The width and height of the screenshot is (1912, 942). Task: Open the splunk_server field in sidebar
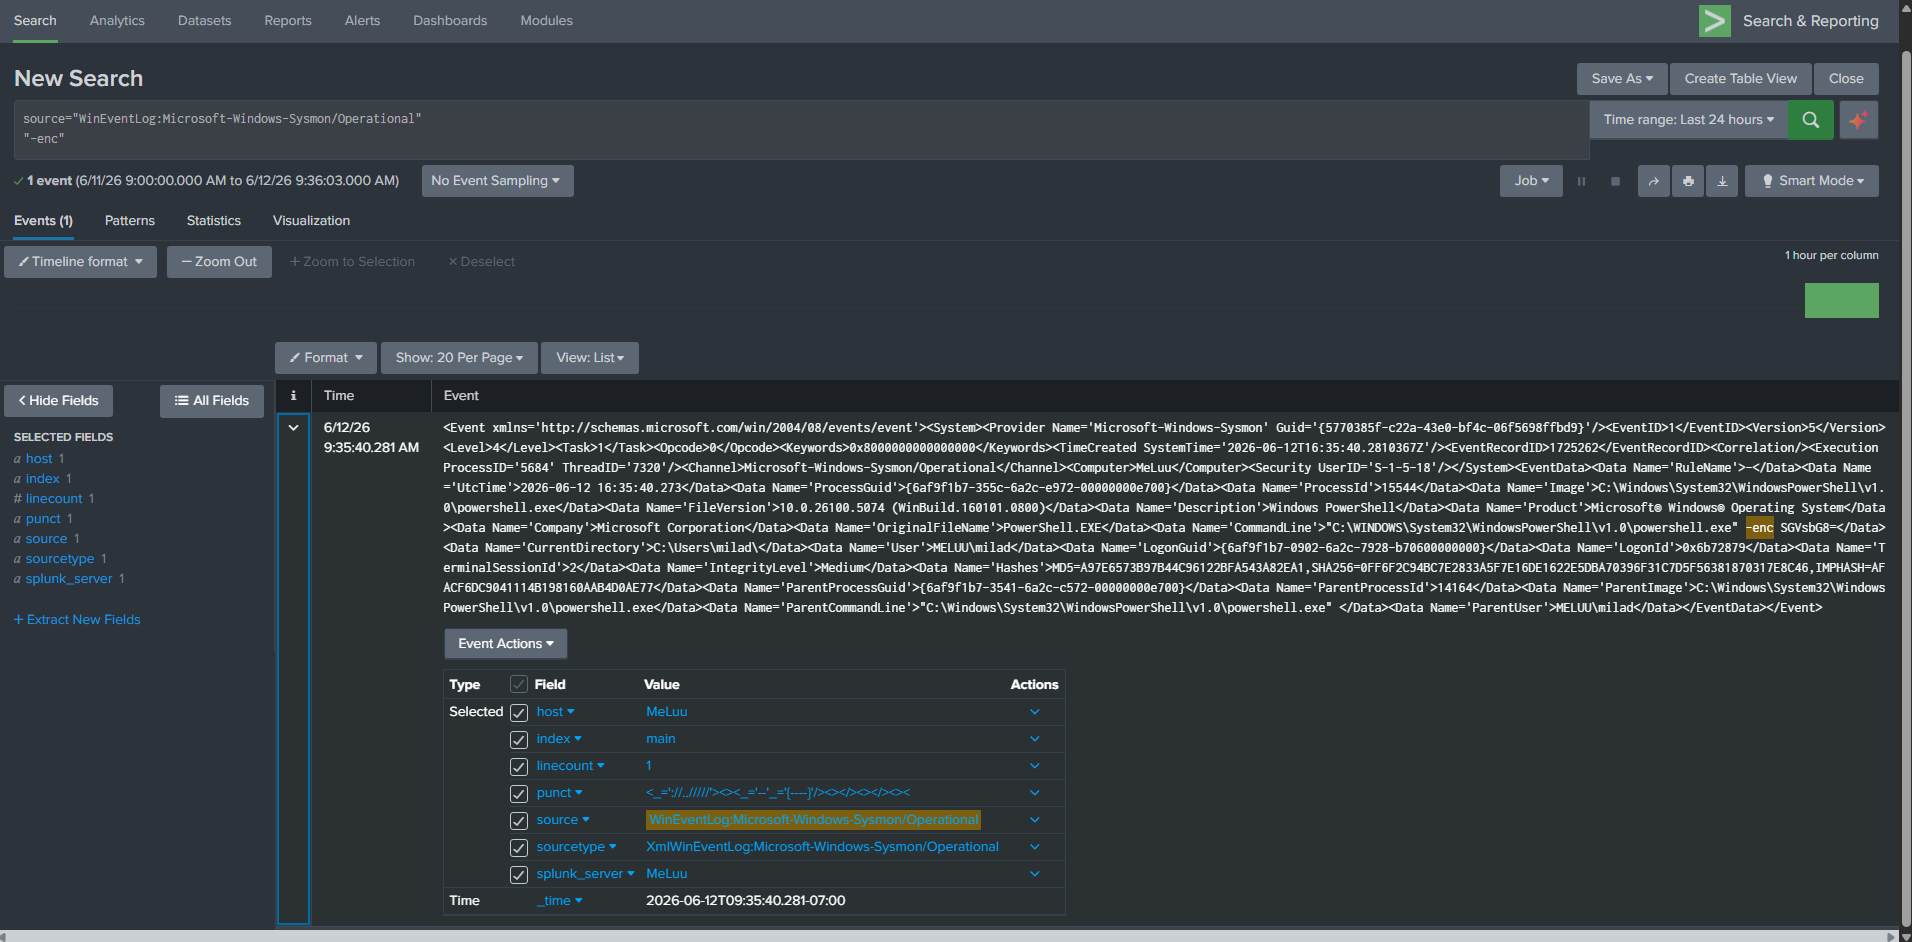[69, 579]
